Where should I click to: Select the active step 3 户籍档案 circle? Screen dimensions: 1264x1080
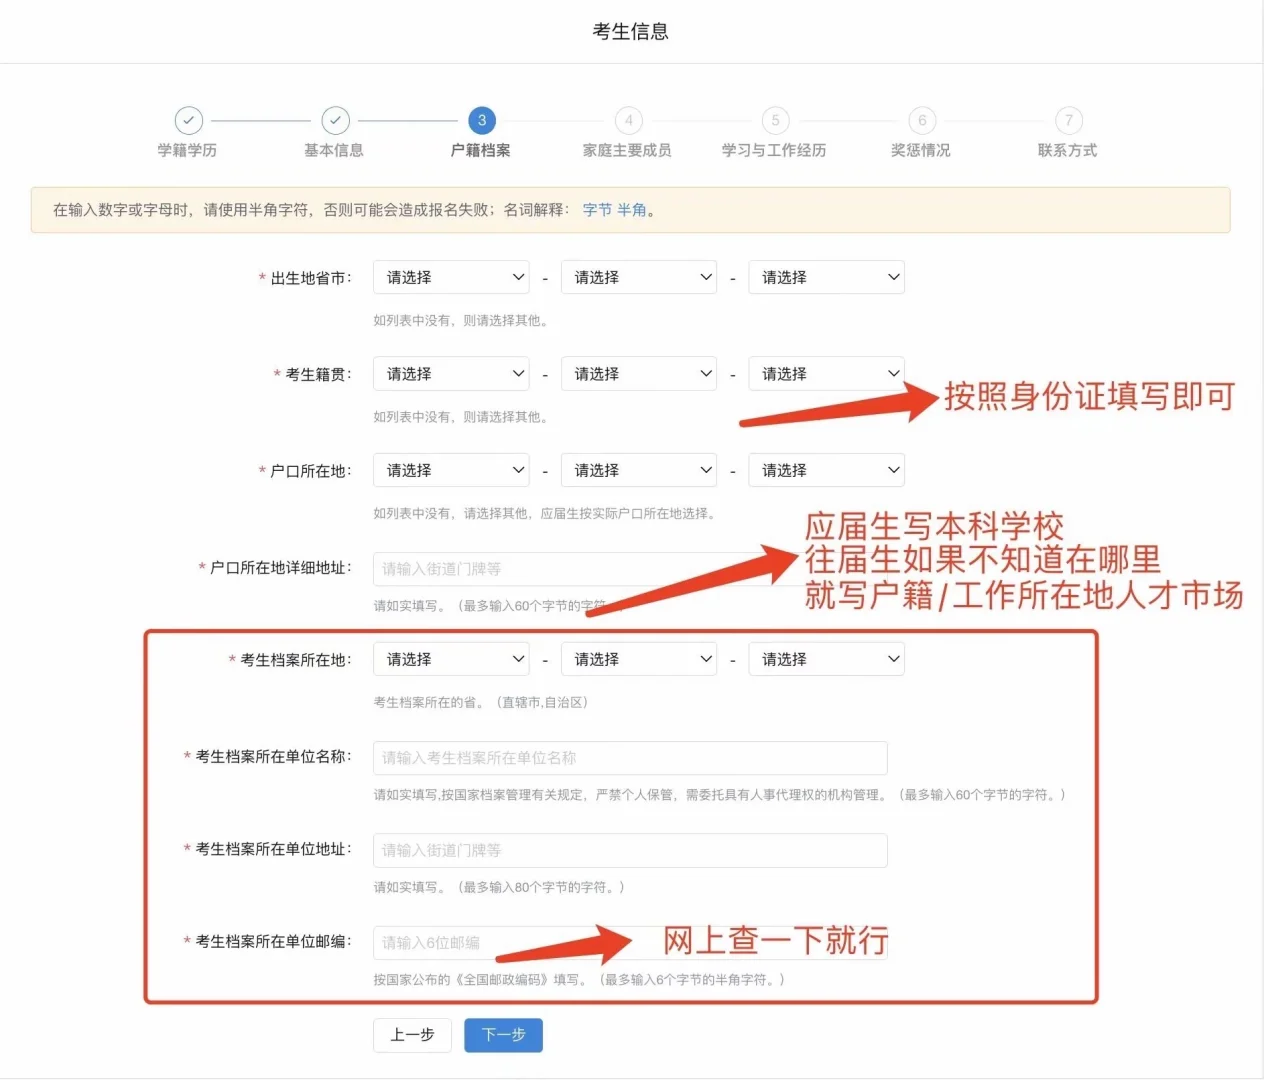pyautogui.click(x=482, y=120)
